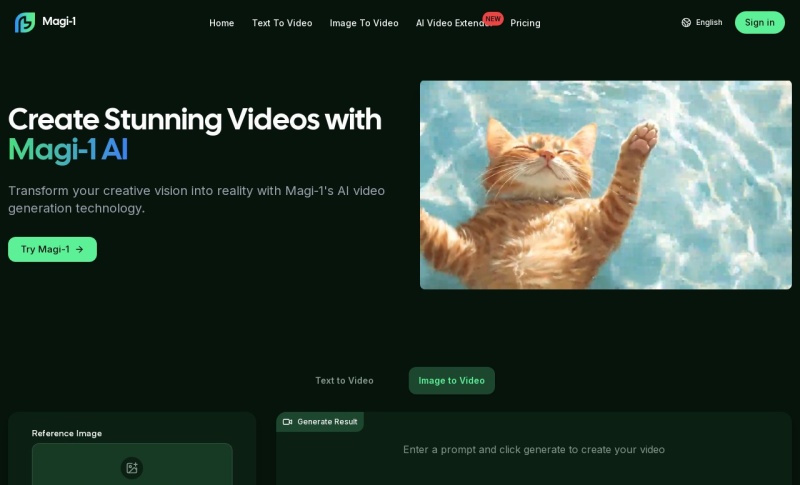
Task: Click the 'Transform your creative vision' description
Action: pyautogui.click(x=196, y=199)
